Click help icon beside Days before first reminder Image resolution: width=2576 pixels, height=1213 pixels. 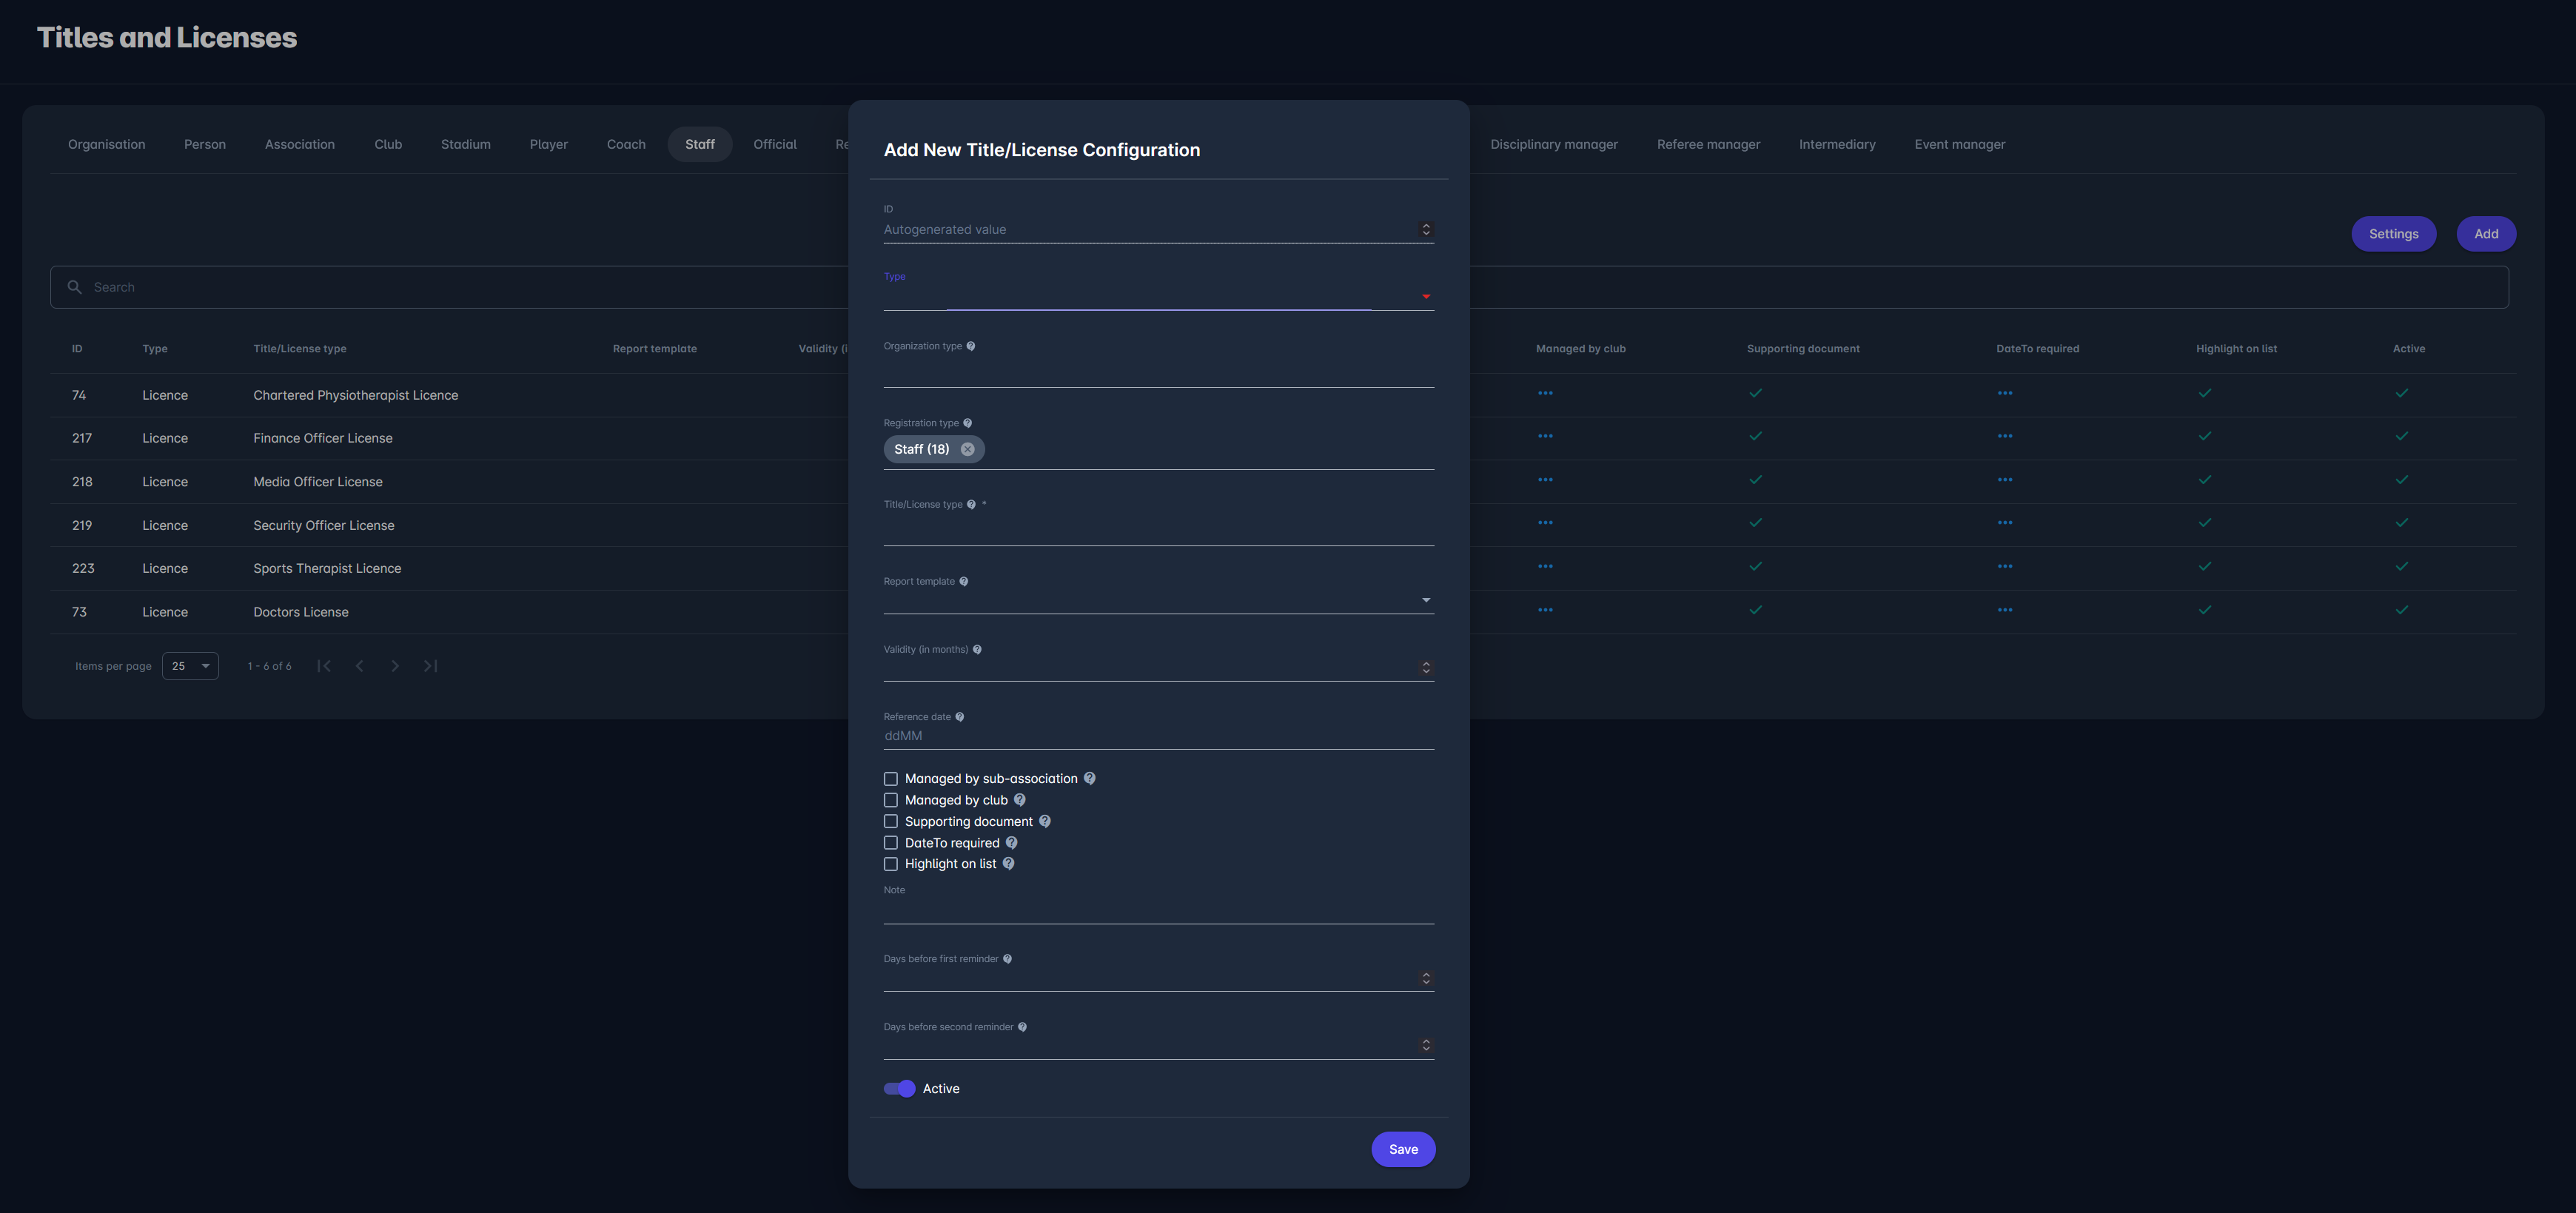pyautogui.click(x=1007, y=958)
